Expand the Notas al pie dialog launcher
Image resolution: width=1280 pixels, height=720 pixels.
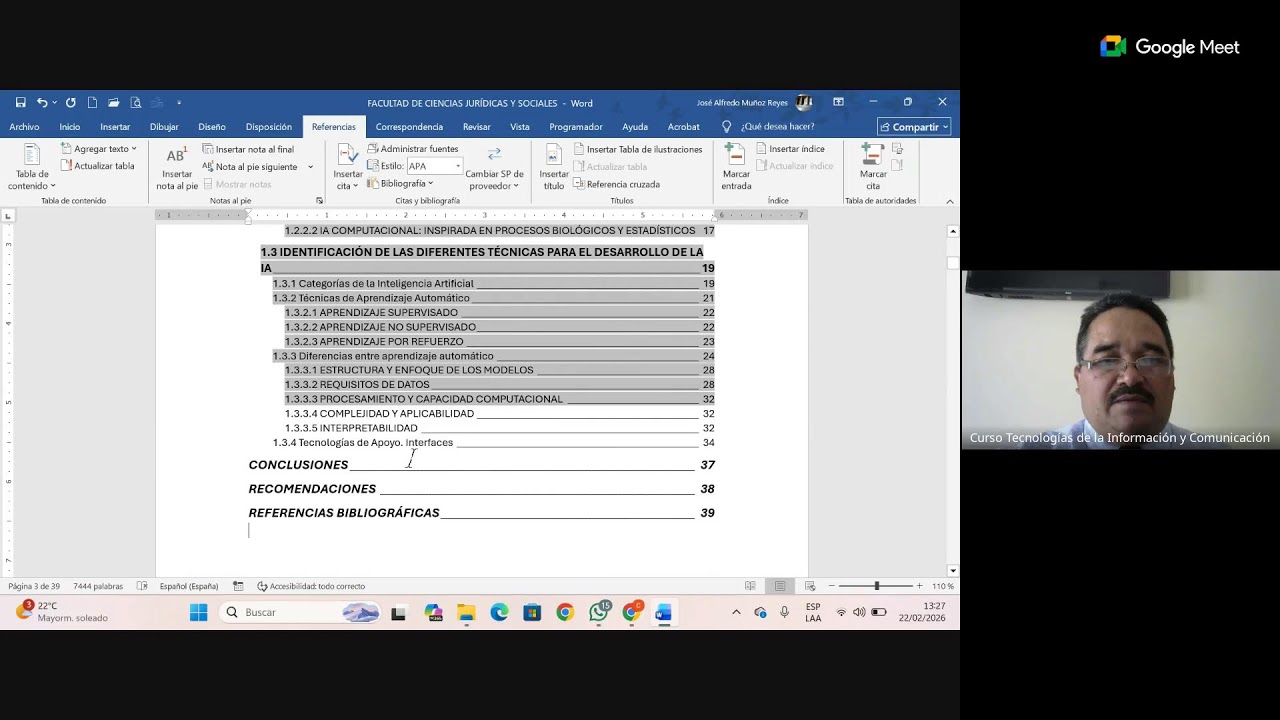tap(320, 201)
